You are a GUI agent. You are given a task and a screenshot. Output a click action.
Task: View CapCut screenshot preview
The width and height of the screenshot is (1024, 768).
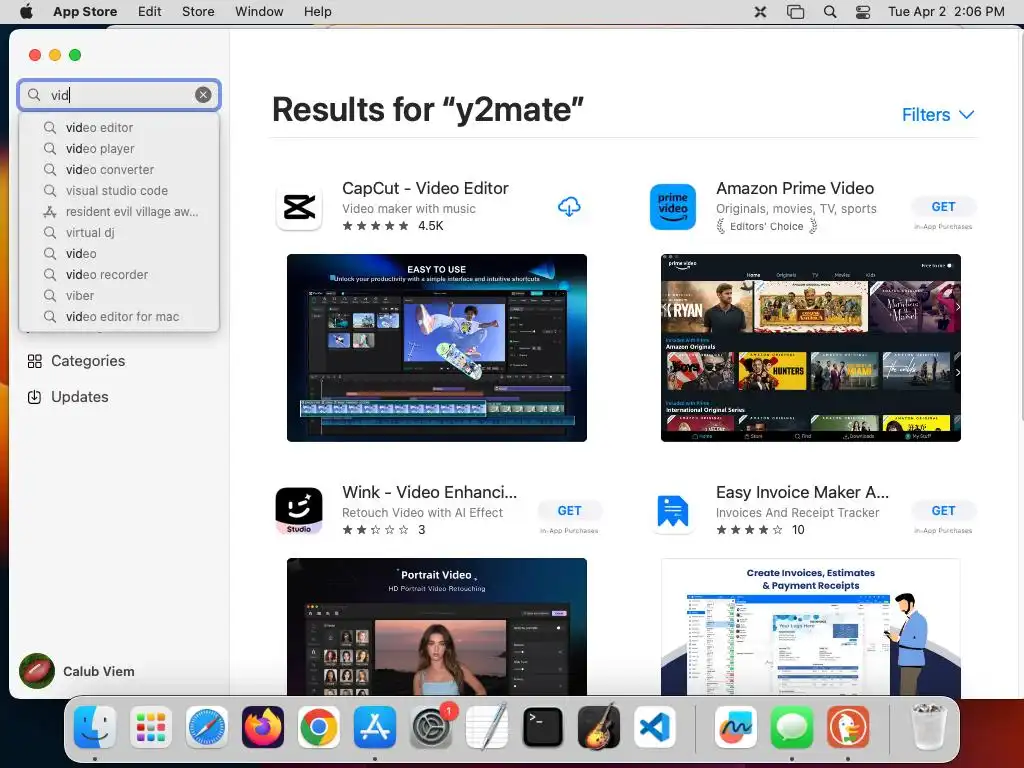coord(437,347)
